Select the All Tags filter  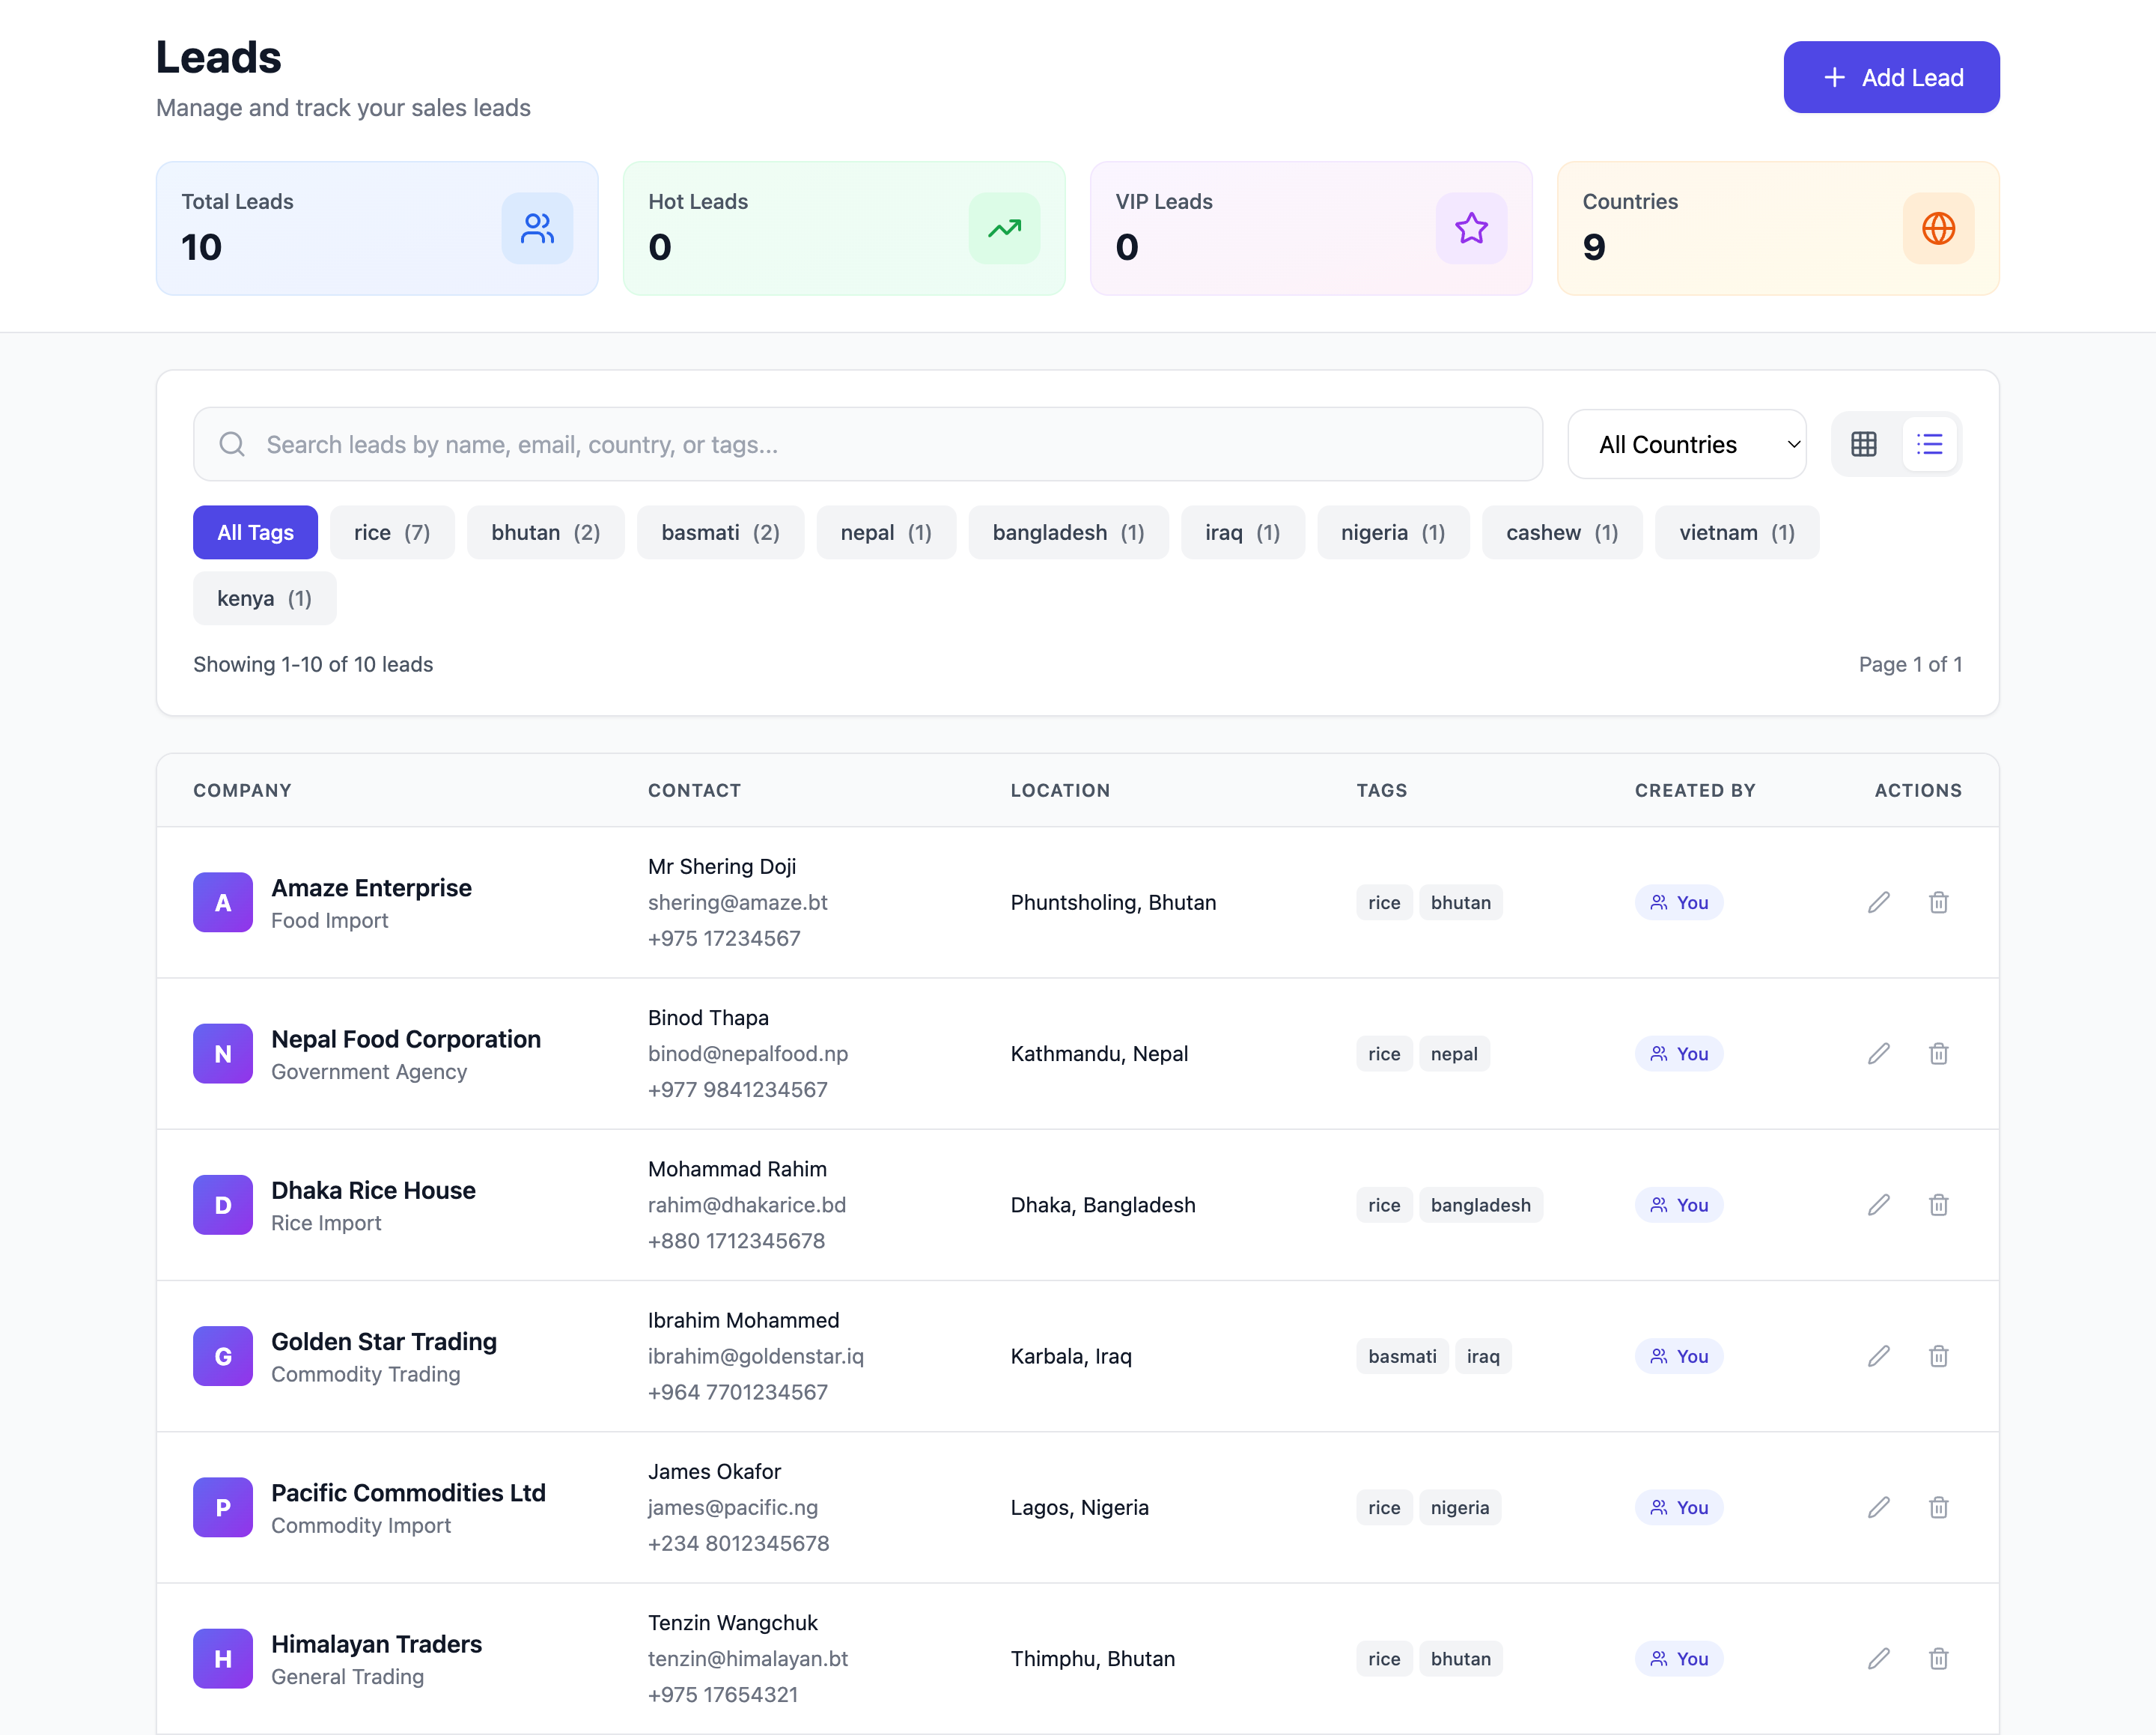click(x=255, y=532)
